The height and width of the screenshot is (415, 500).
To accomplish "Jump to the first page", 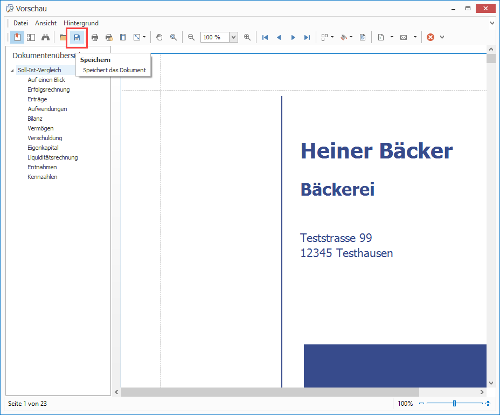I will point(265,37).
